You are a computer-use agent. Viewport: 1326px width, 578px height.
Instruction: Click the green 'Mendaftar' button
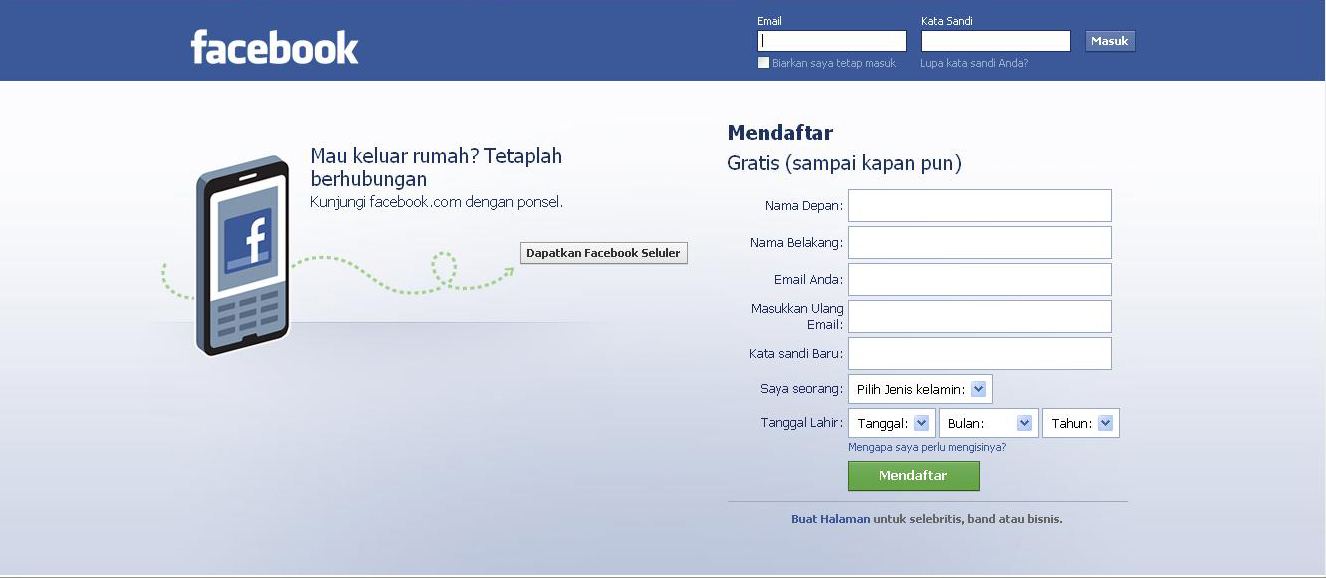(x=913, y=476)
